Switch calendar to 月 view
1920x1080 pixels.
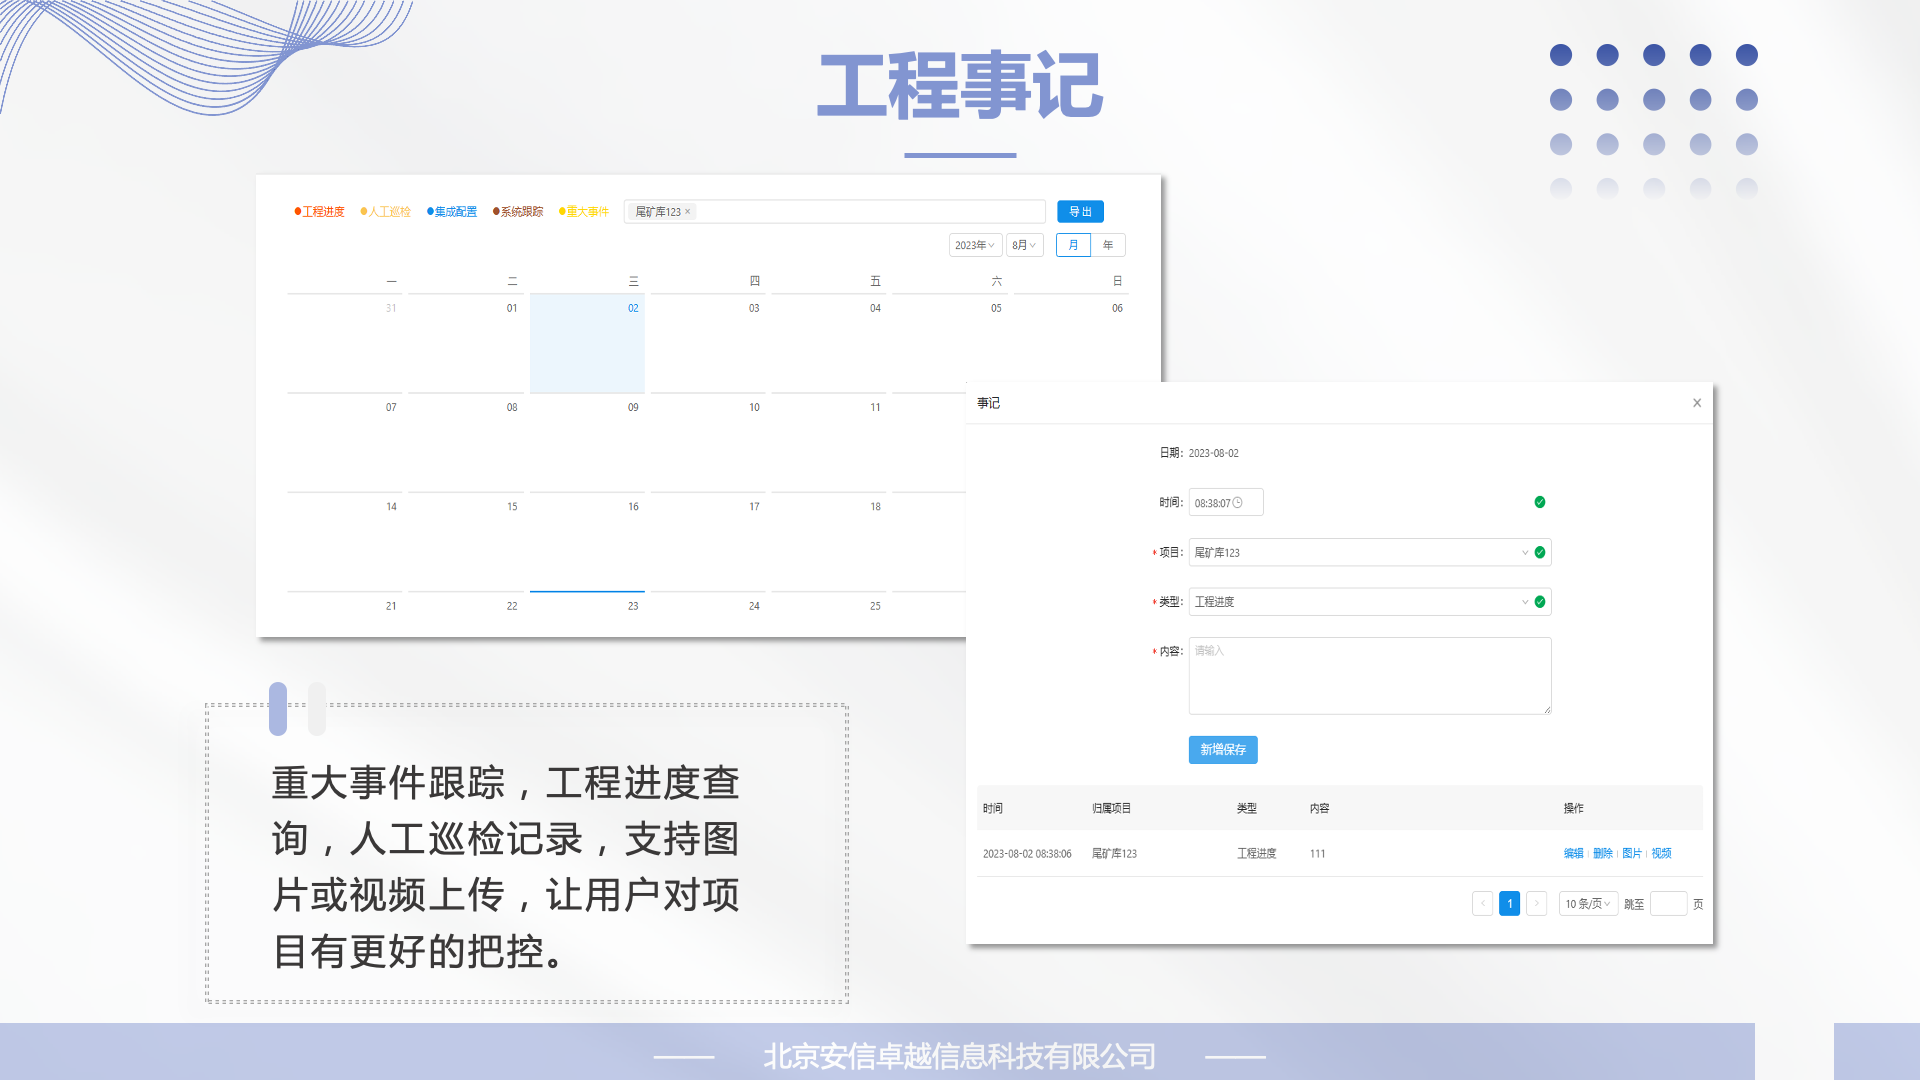1073,245
